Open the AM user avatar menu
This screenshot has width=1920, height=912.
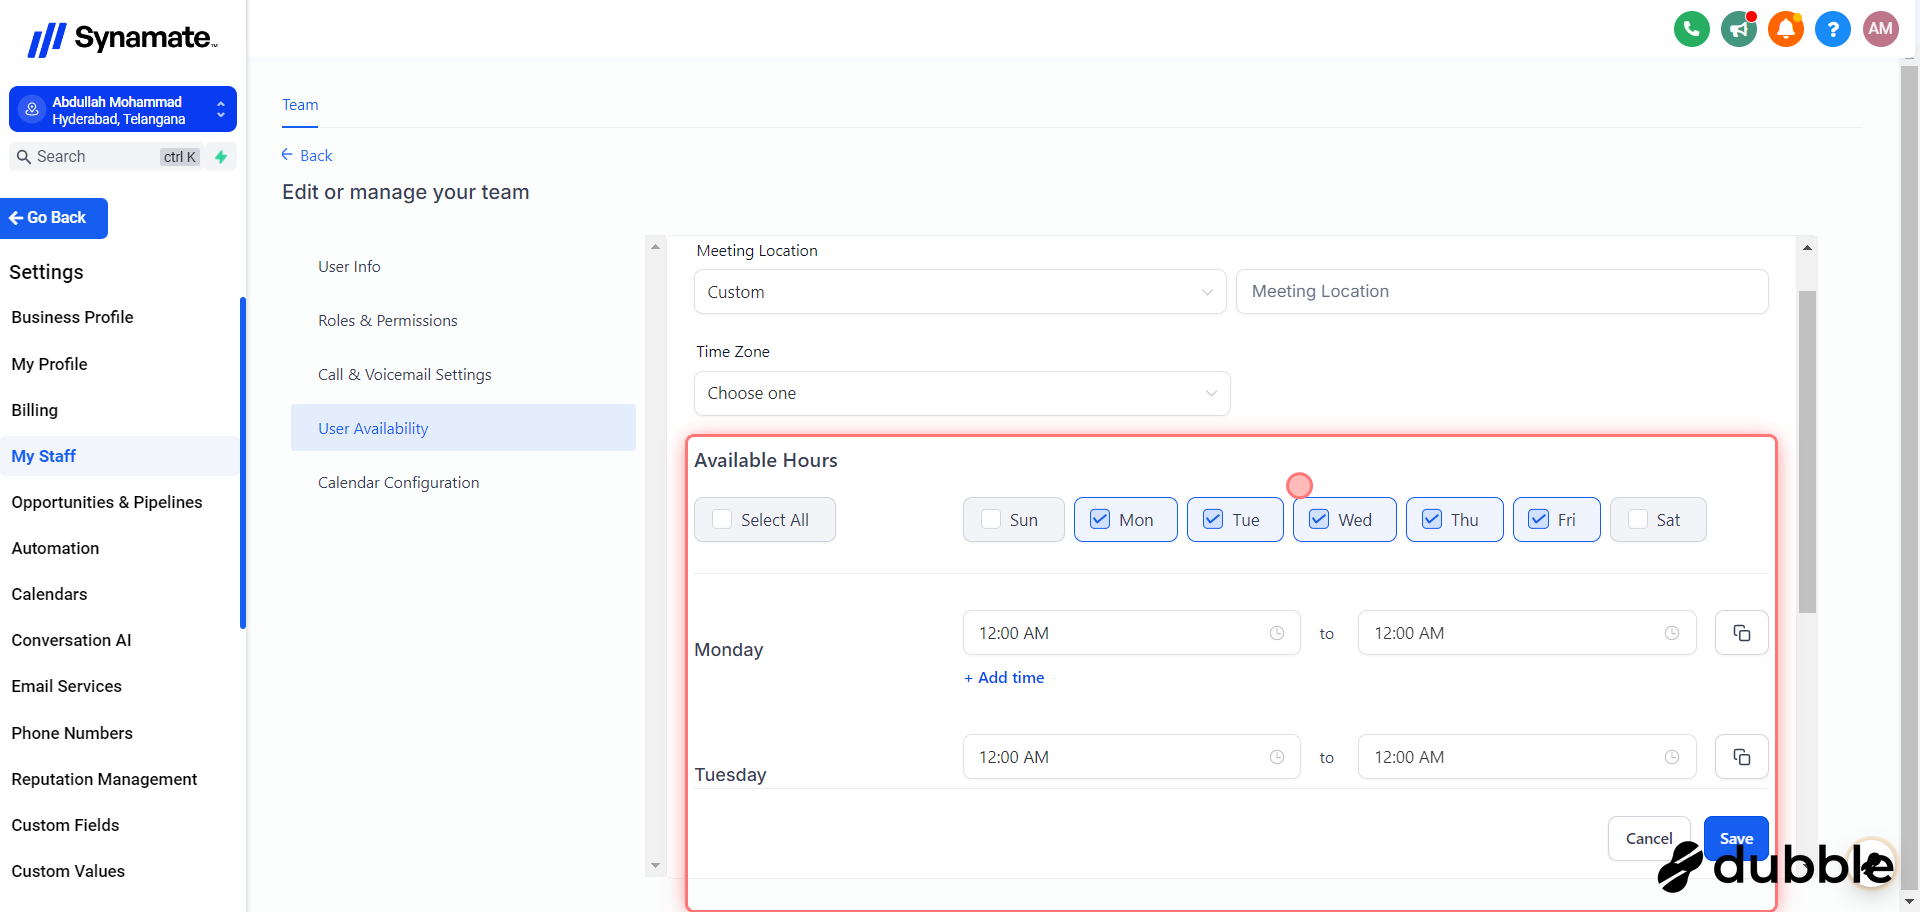tap(1880, 29)
